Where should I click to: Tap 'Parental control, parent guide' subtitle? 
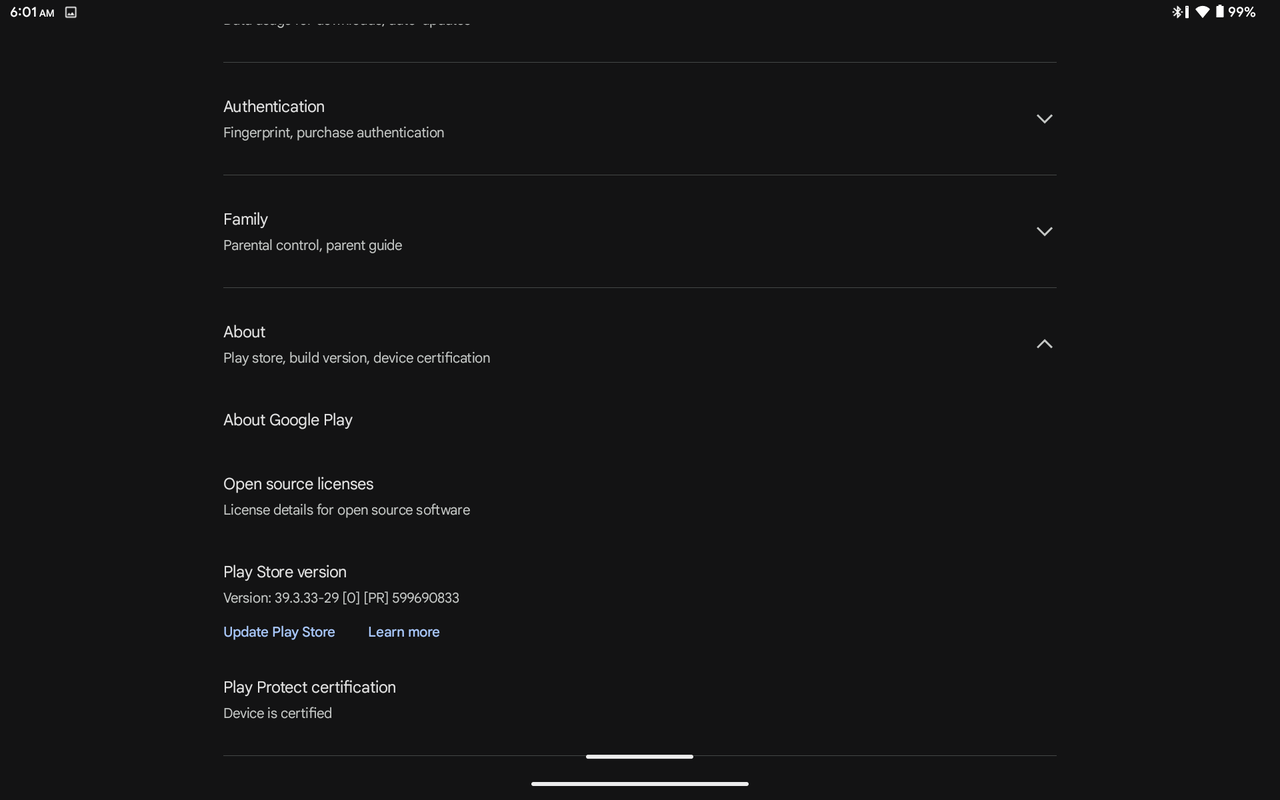pos(312,245)
